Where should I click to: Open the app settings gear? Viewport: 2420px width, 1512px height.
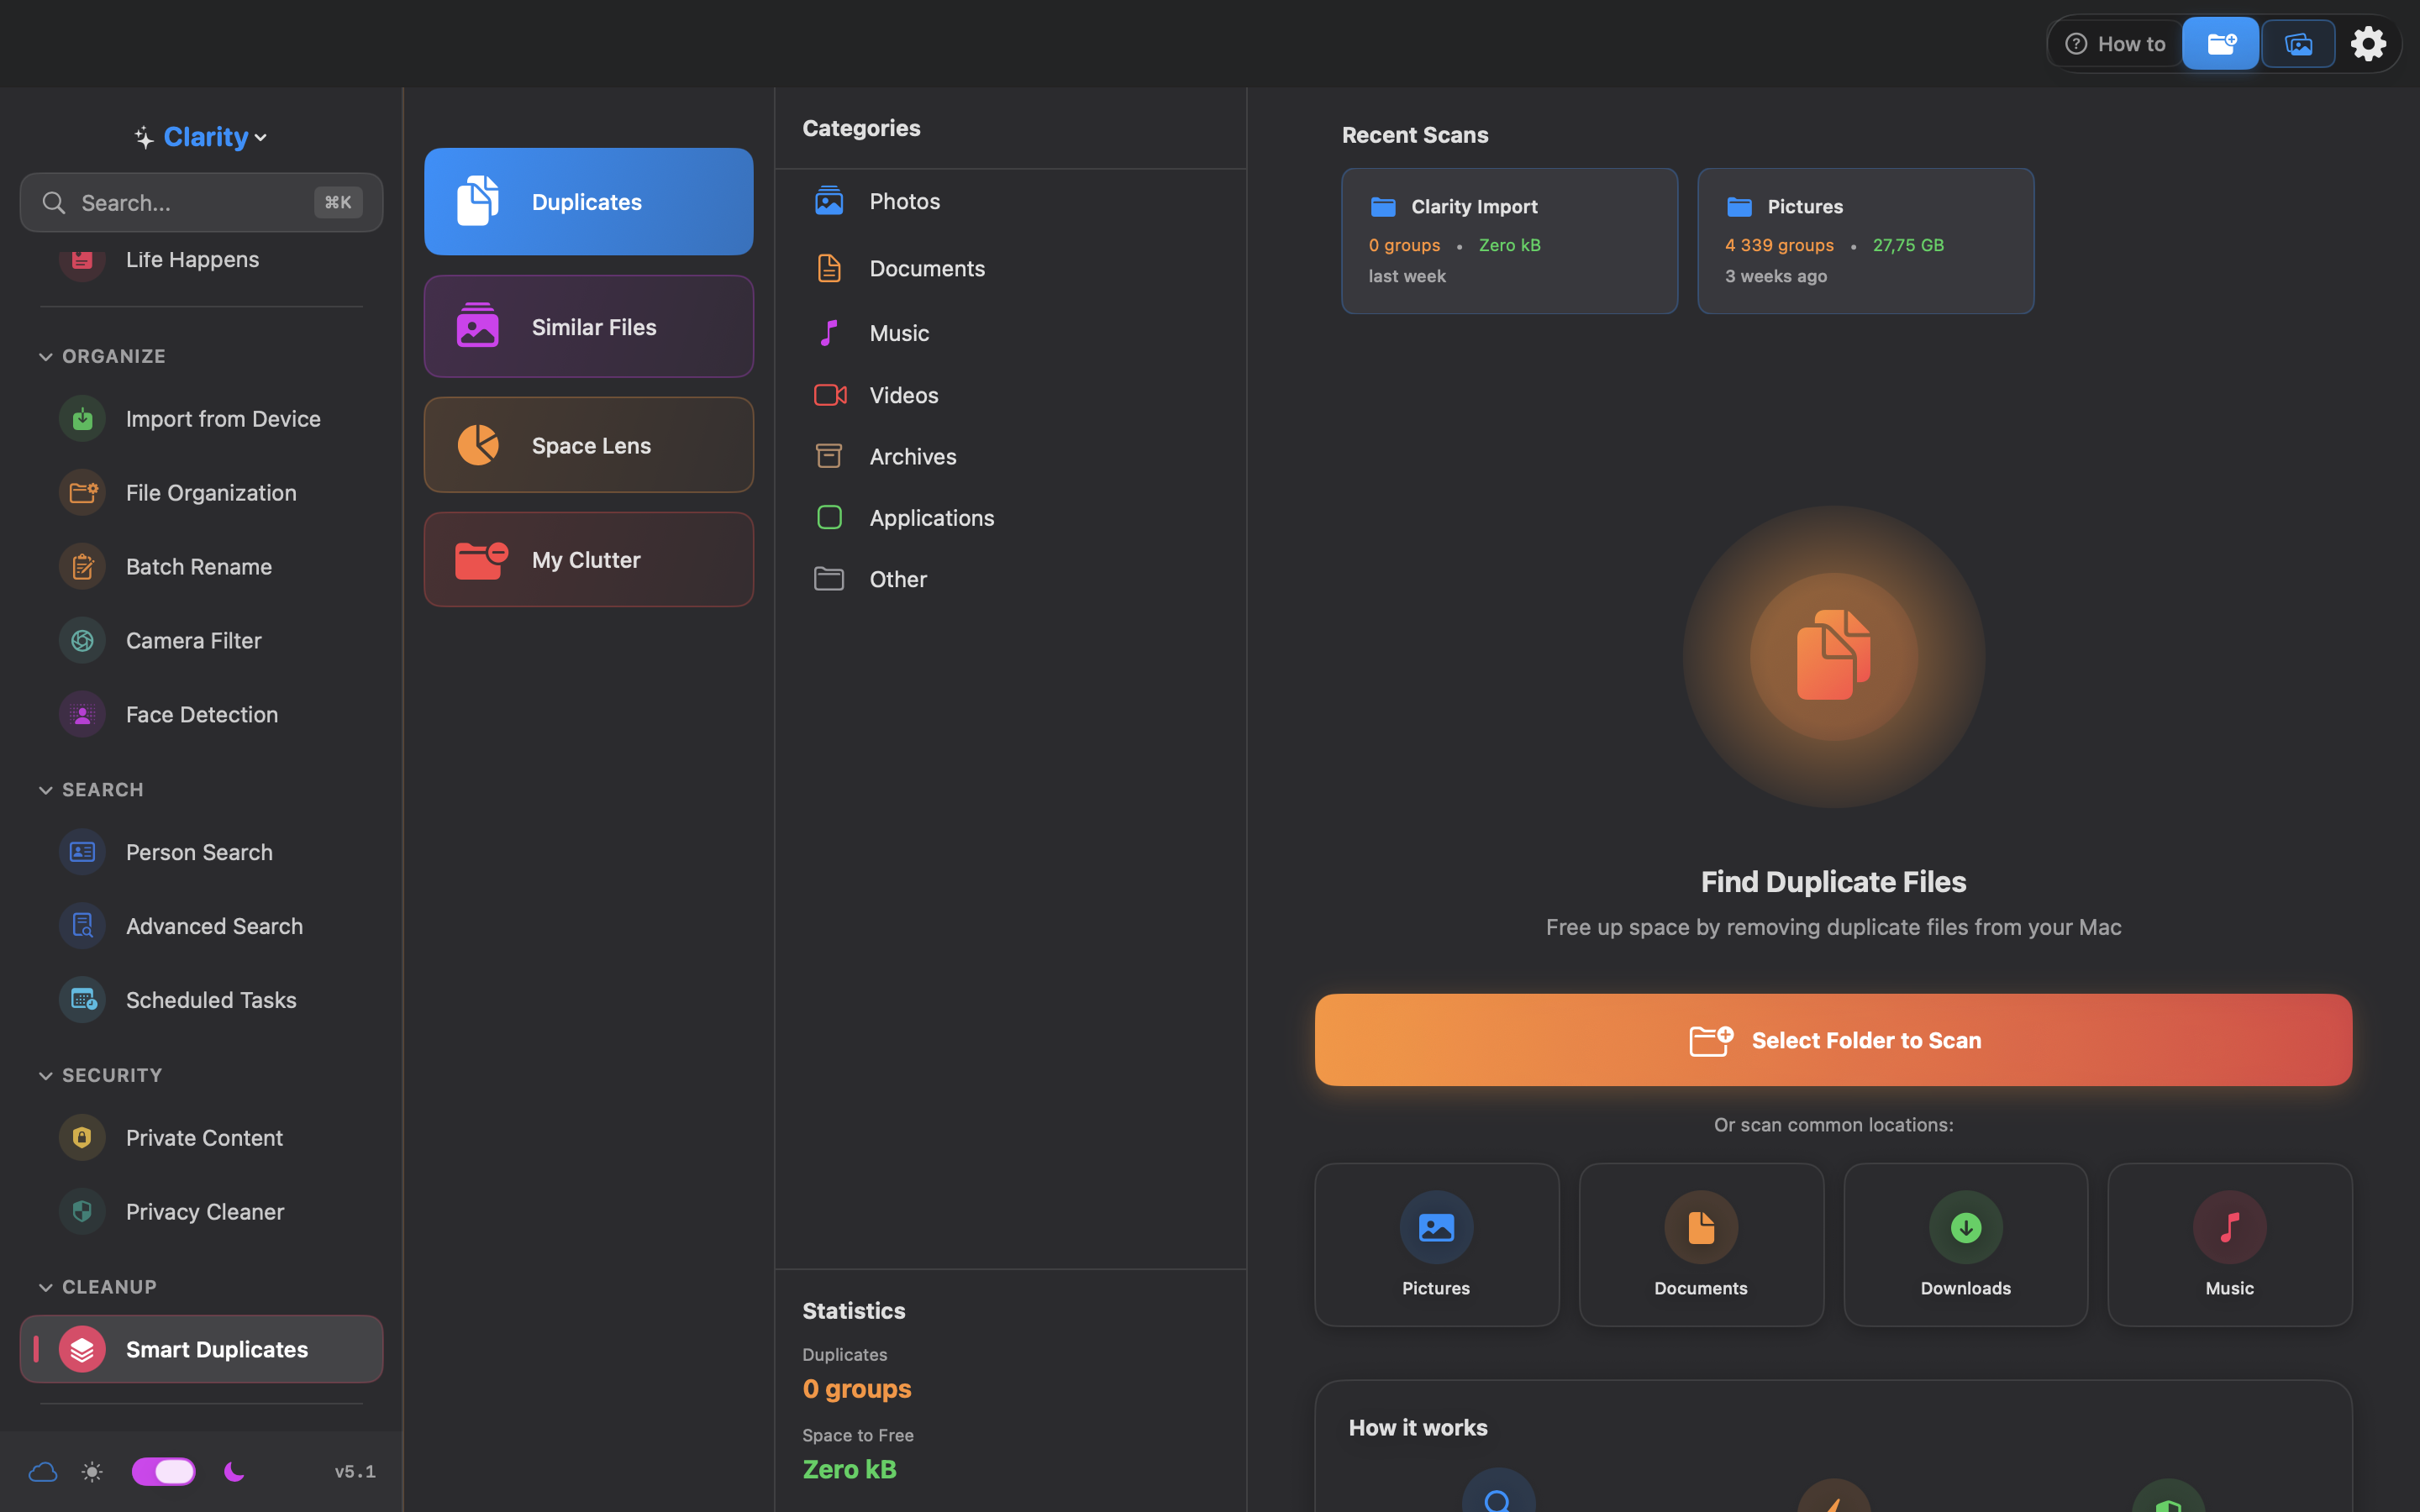tap(2367, 43)
